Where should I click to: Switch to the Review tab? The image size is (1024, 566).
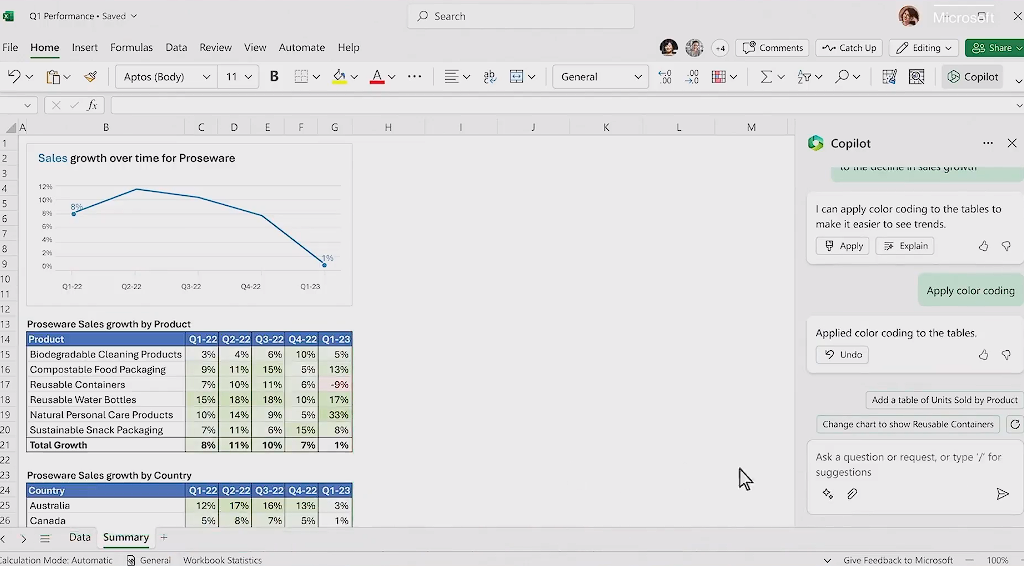click(x=216, y=48)
